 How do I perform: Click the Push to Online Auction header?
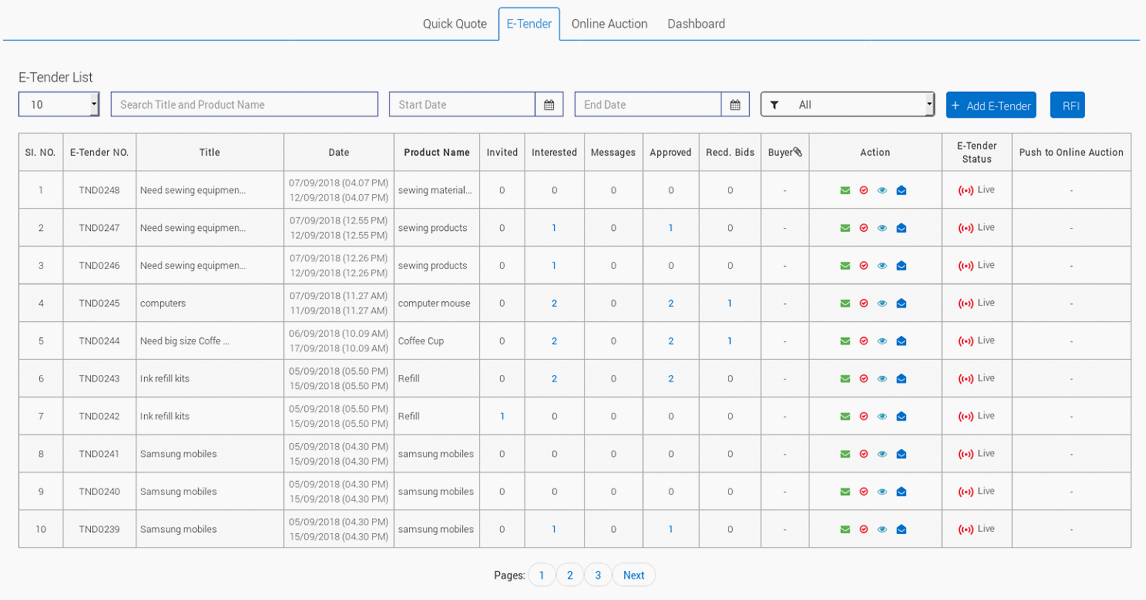pos(1071,152)
